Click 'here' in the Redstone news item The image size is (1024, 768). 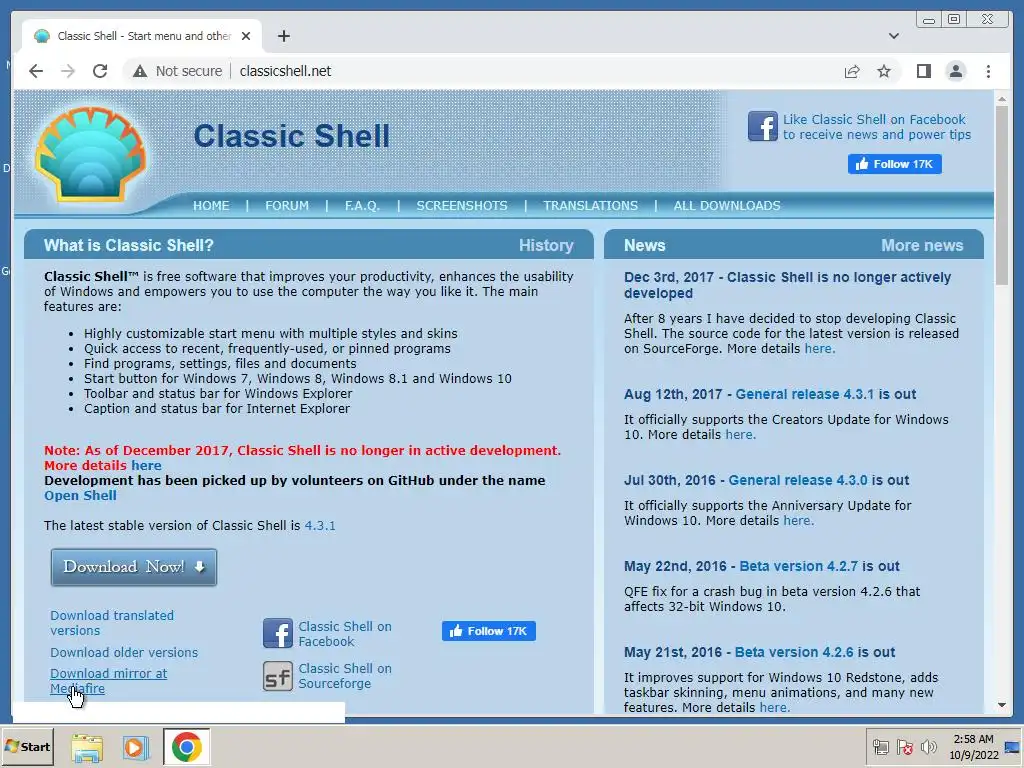(x=774, y=707)
